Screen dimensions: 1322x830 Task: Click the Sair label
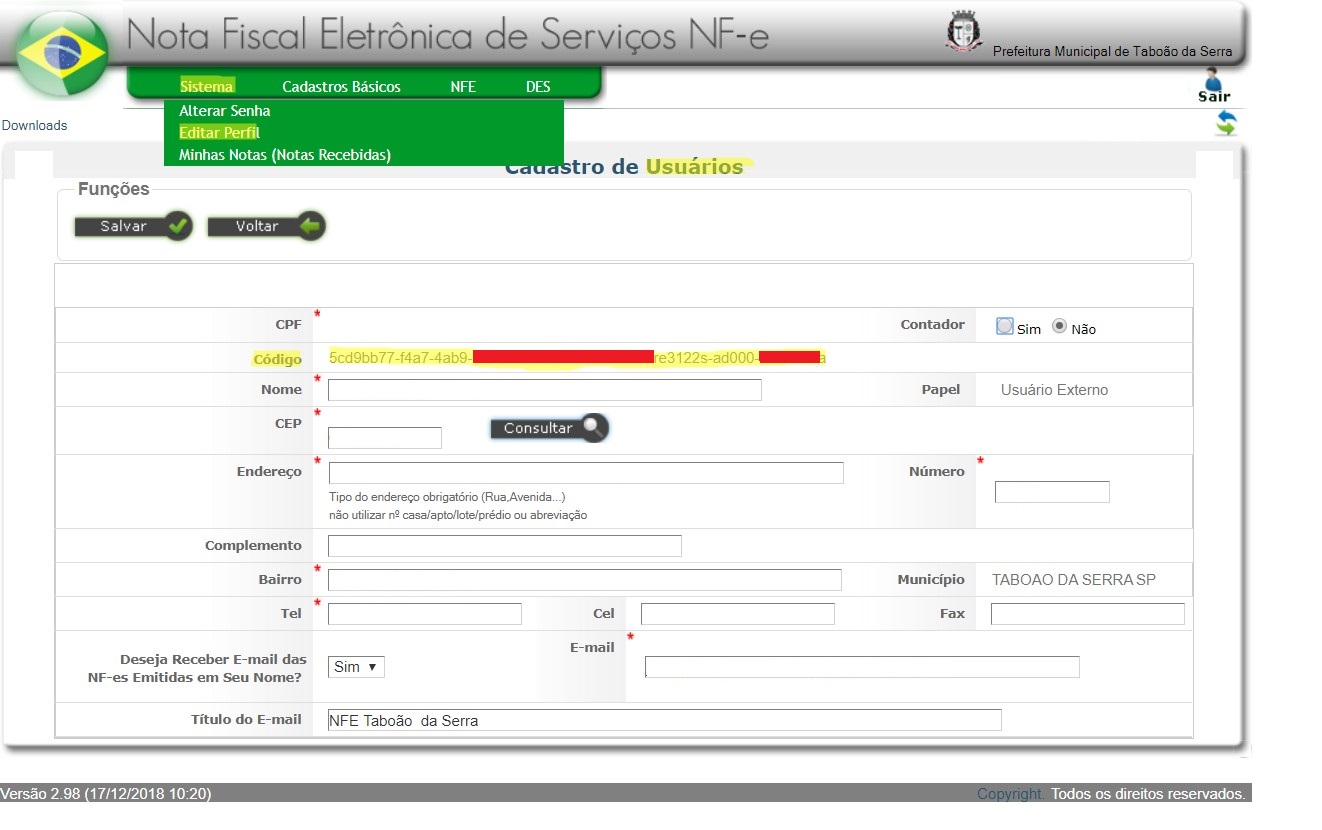click(1214, 97)
